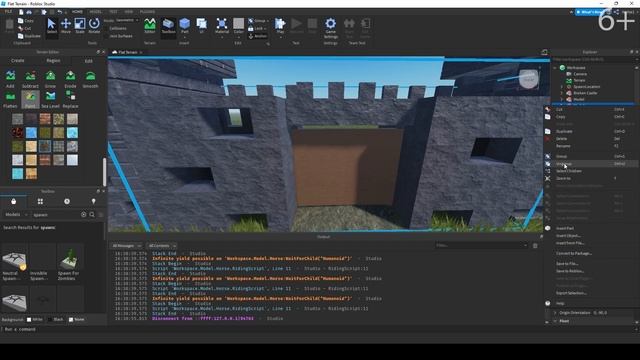Select White background option in Toolbox
Screen dimensions: 640x360
tap(35, 320)
